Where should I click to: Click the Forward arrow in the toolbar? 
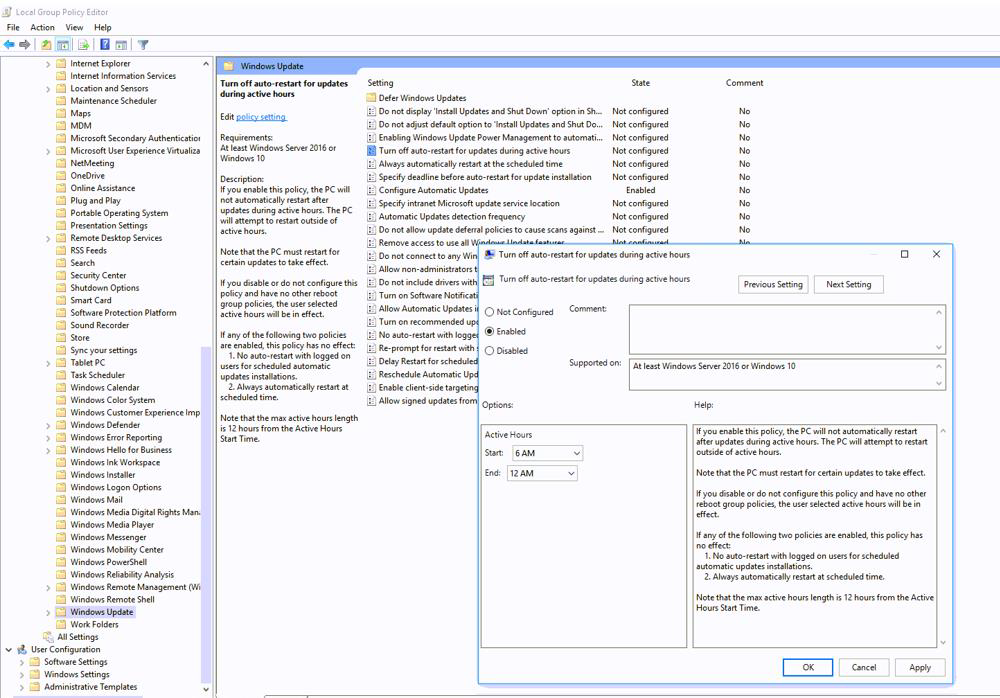tap(25, 45)
